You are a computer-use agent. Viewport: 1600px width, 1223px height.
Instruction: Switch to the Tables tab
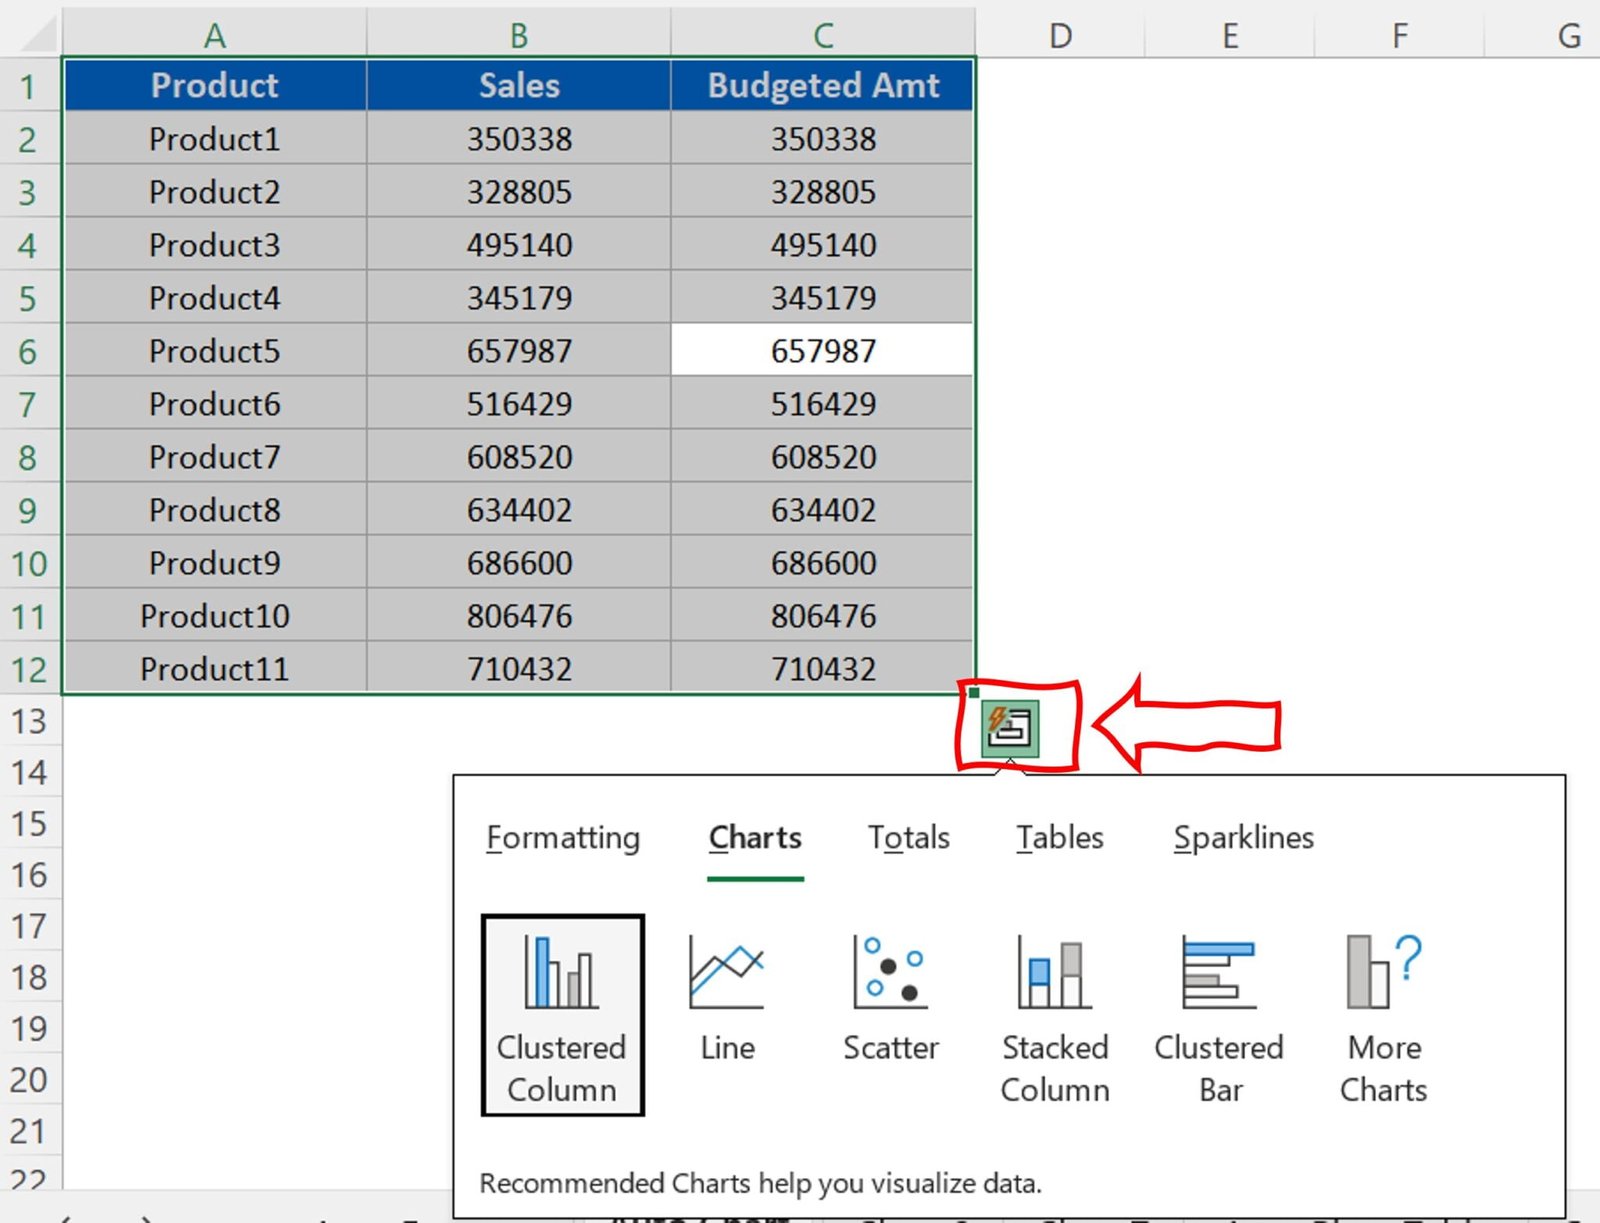coord(1058,838)
